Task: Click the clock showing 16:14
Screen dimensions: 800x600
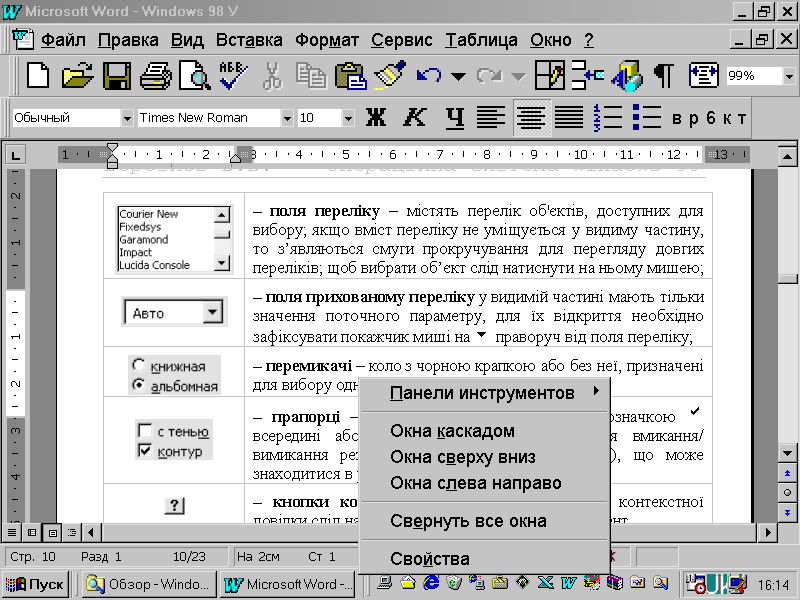Action: [x=773, y=584]
